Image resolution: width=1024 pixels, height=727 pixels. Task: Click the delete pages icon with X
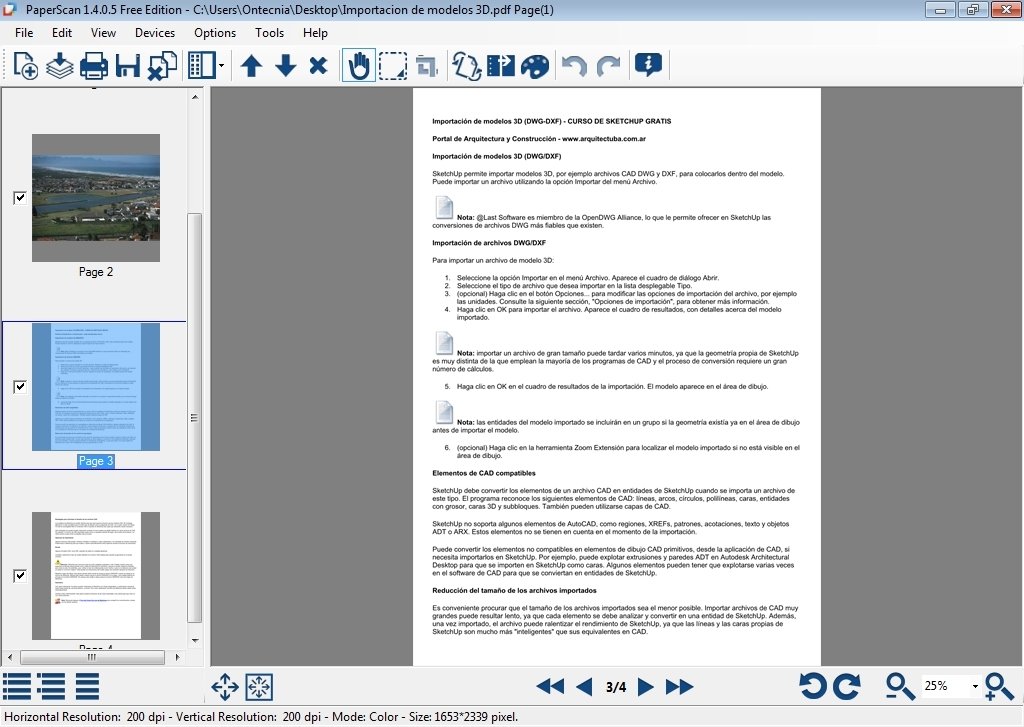162,66
